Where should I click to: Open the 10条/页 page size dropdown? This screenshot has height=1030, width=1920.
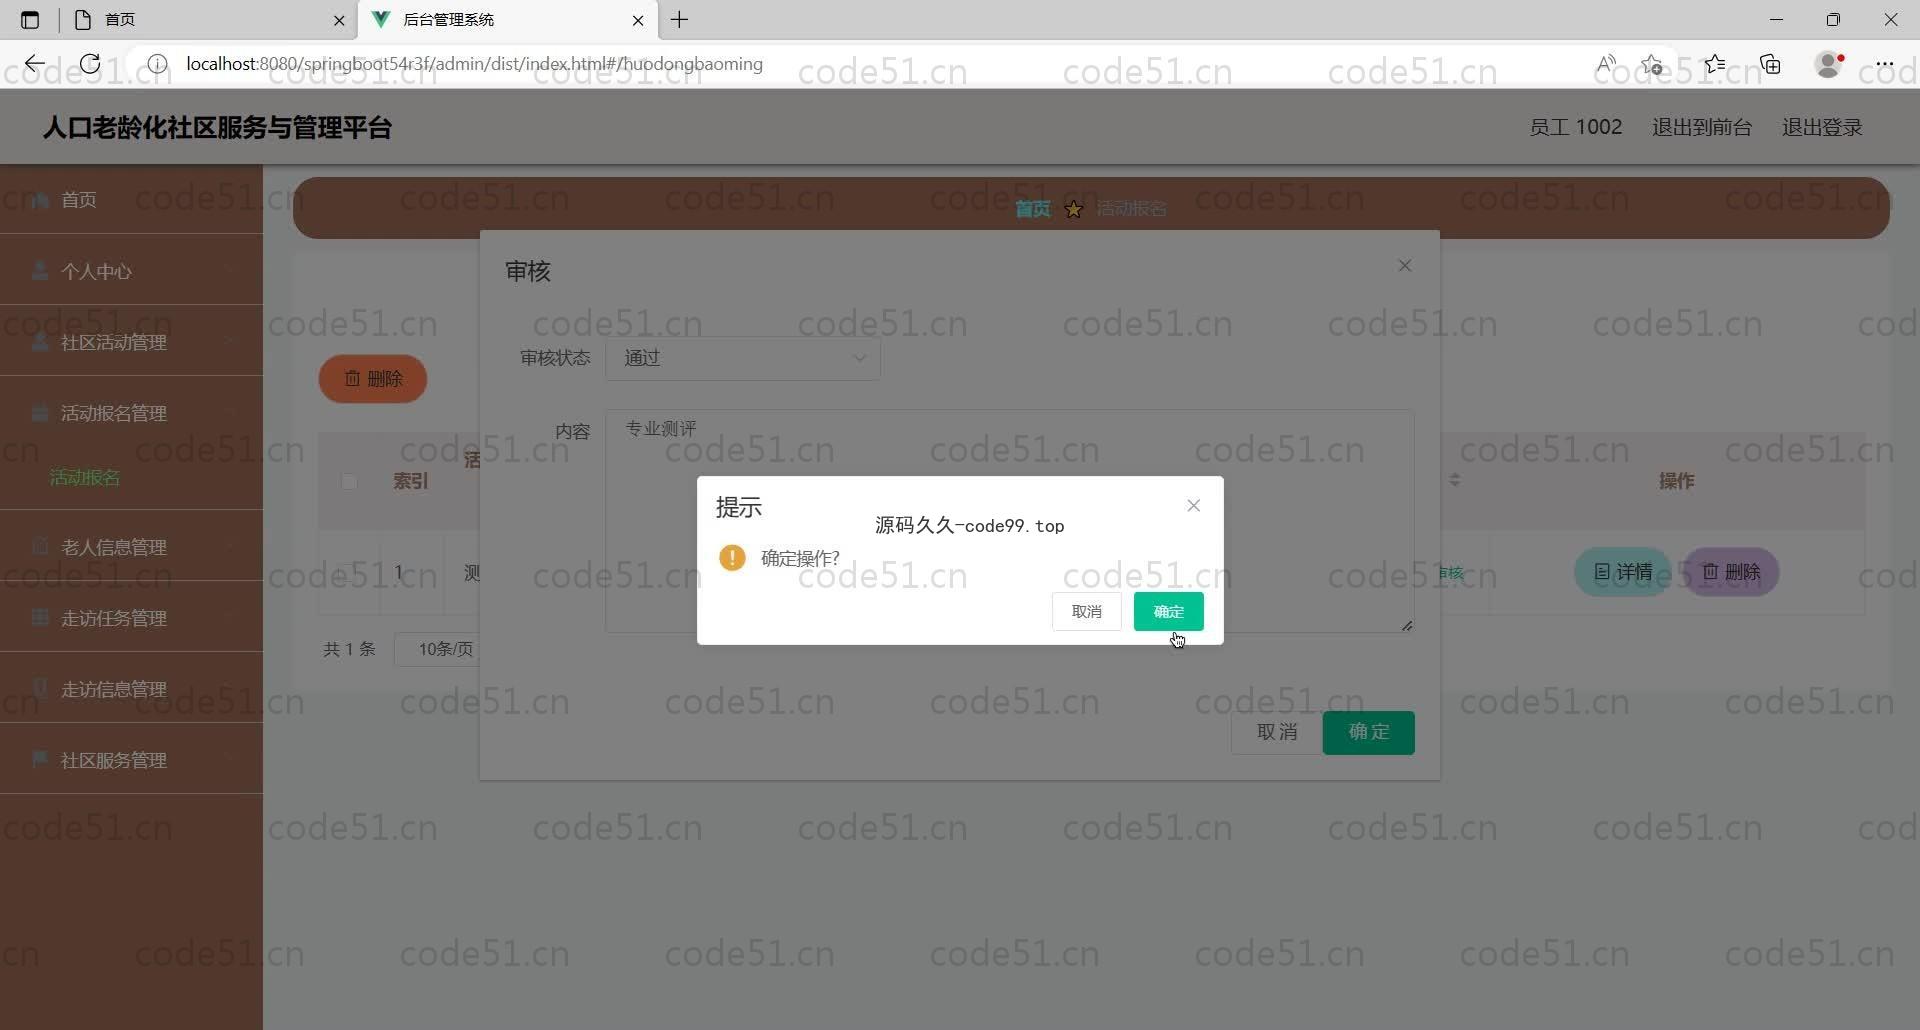[x=438, y=649]
